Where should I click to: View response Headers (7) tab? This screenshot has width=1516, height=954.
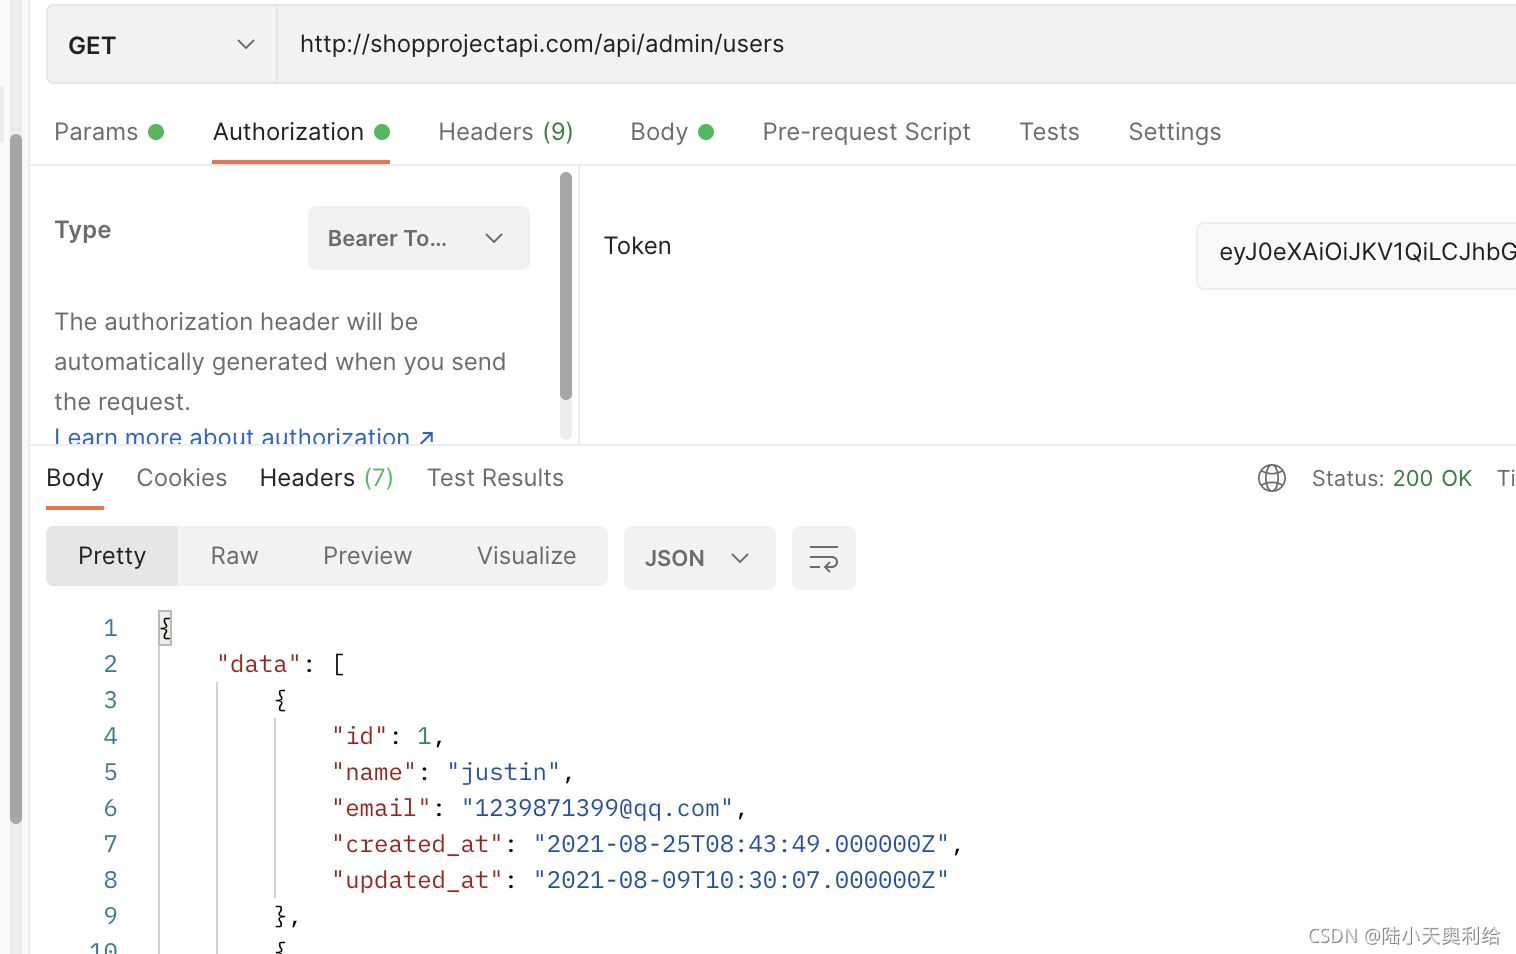click(x=326, y=478)
